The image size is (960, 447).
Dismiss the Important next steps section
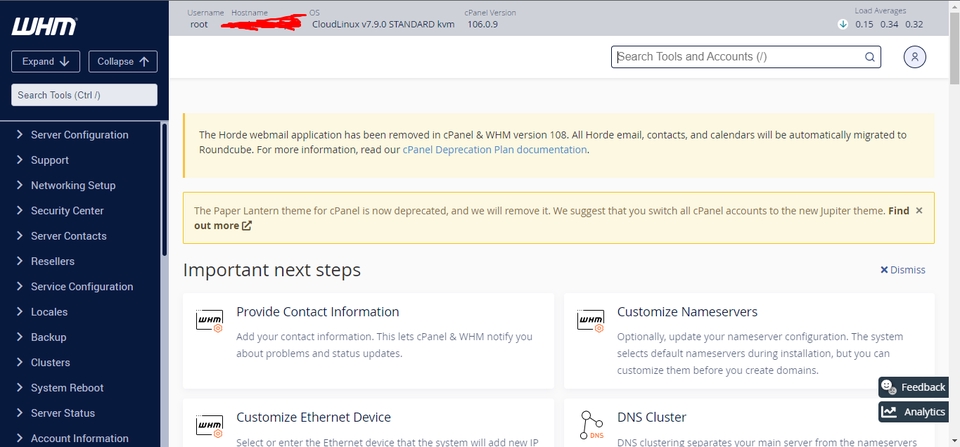pyautogui.click(x=902, y=270)
